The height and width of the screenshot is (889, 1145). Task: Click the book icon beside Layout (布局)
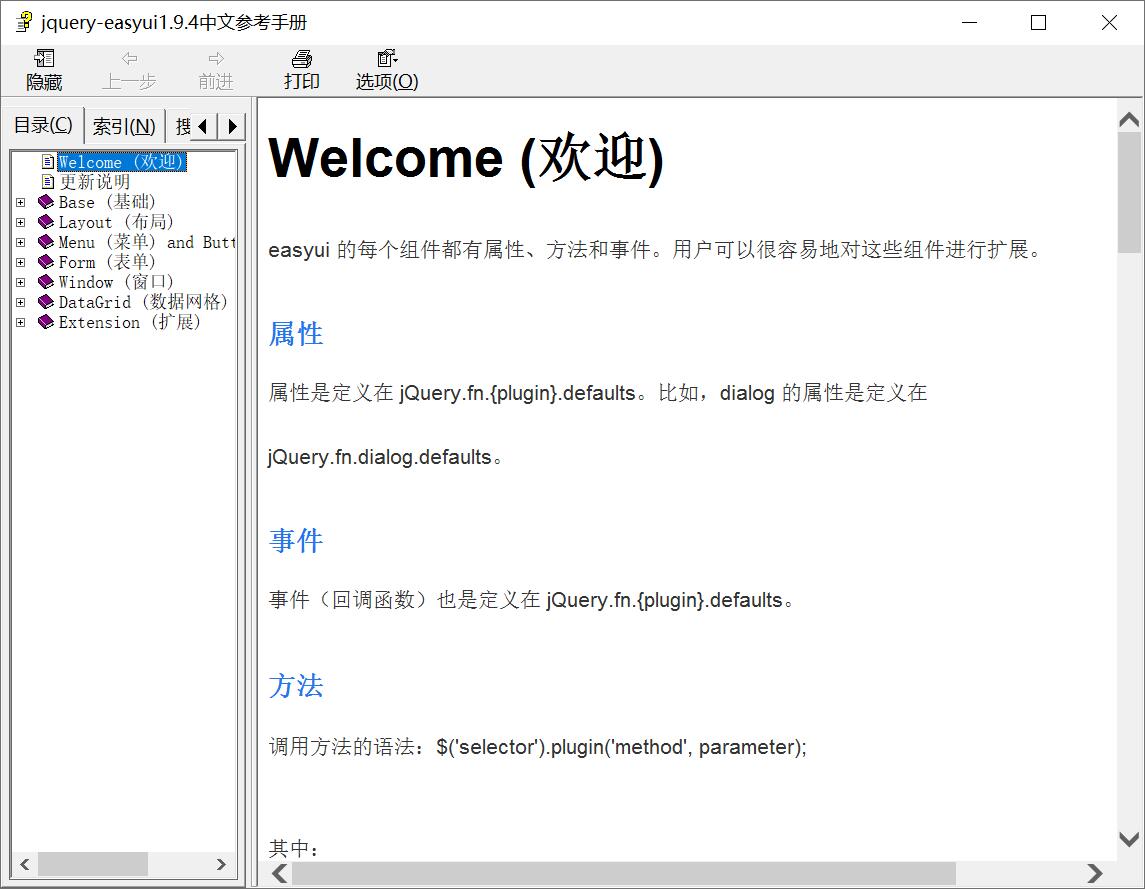(46, 221)
